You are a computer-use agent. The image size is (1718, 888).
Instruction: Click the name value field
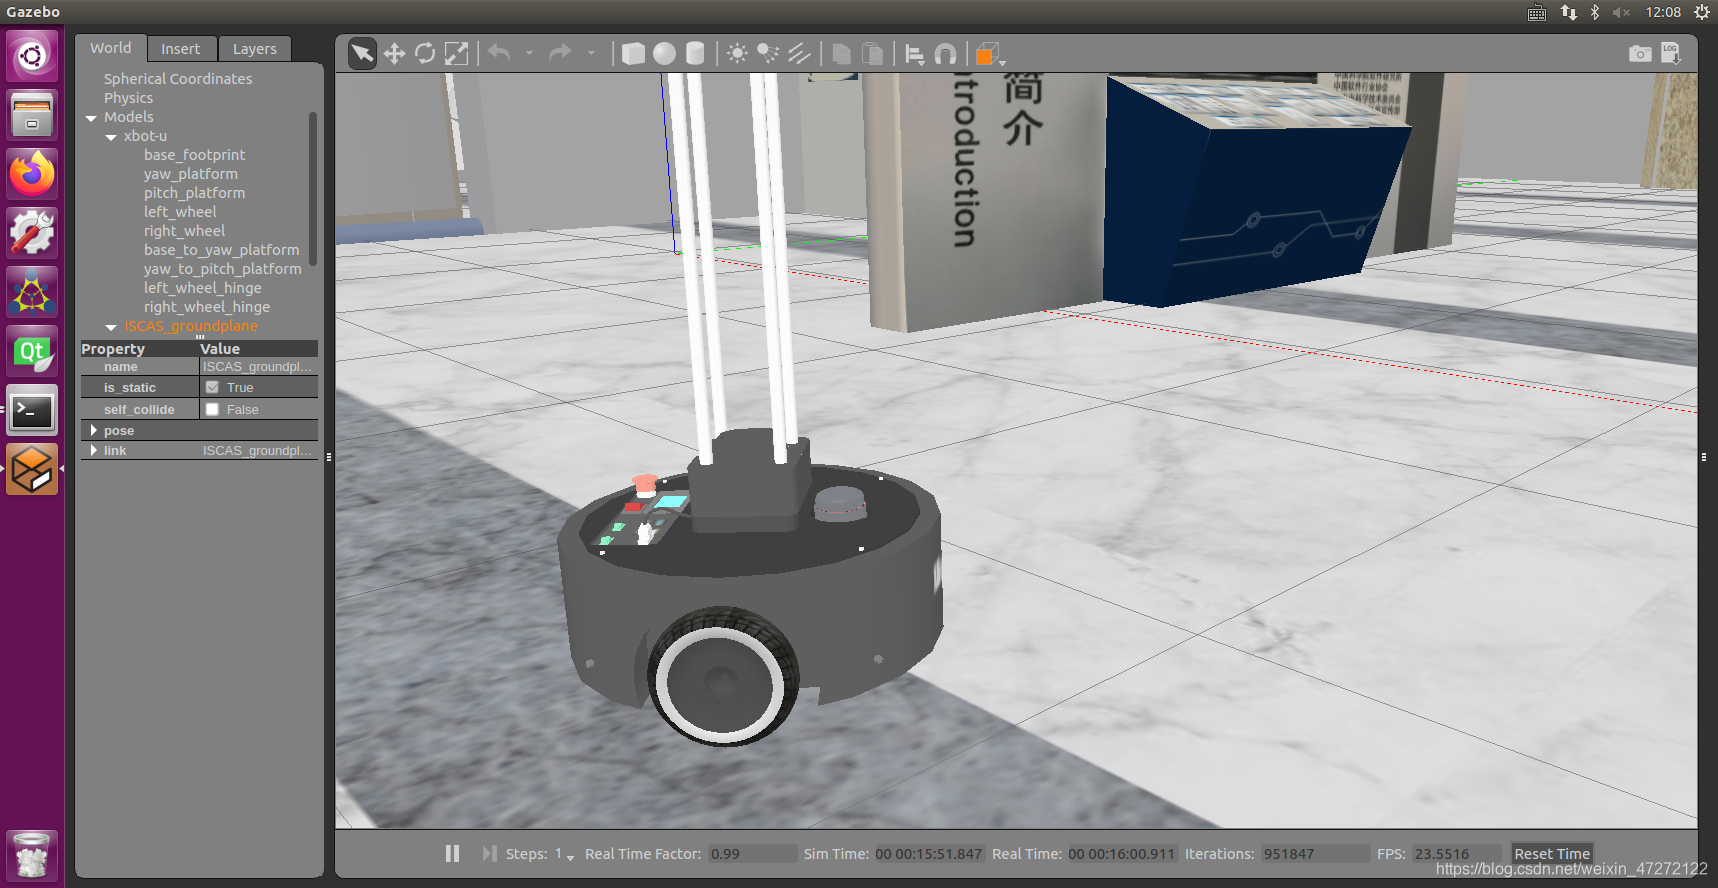(258, 366)
